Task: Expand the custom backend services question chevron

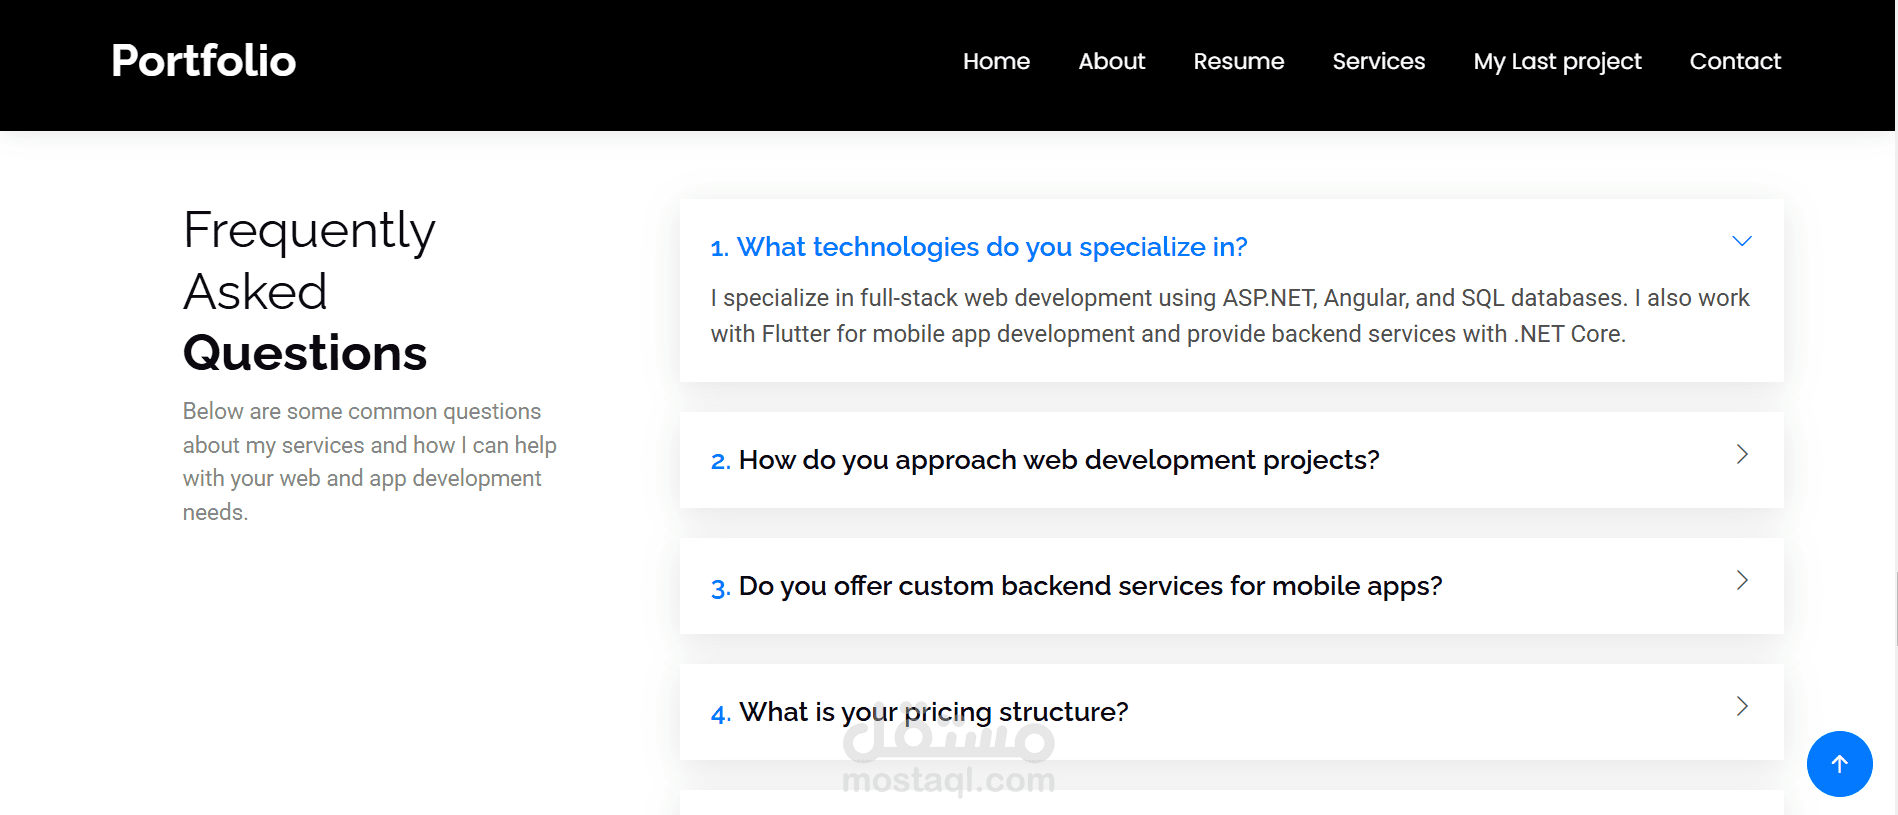Action: (x=1741, y=581)
